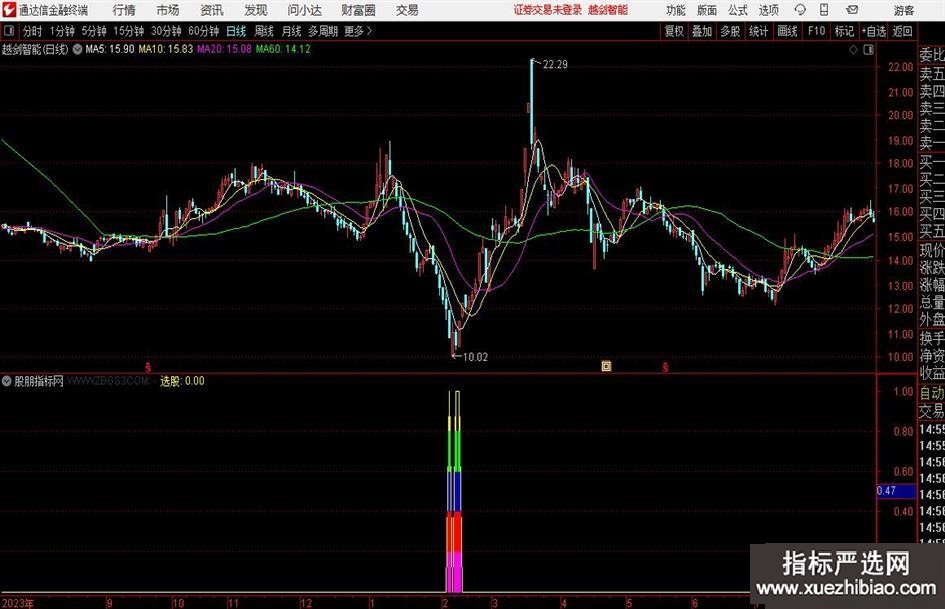Open the 资讯 menu

pyautogui.click(x=212, y=10)
